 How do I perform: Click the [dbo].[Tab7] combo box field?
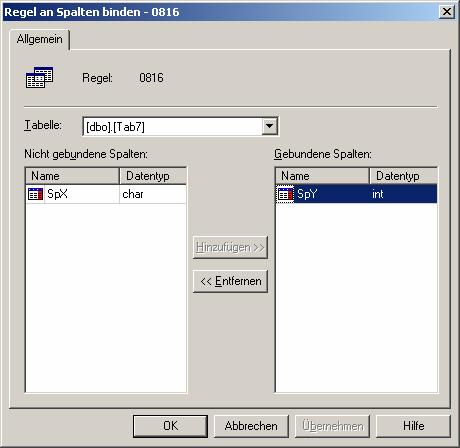coord(180,127)
